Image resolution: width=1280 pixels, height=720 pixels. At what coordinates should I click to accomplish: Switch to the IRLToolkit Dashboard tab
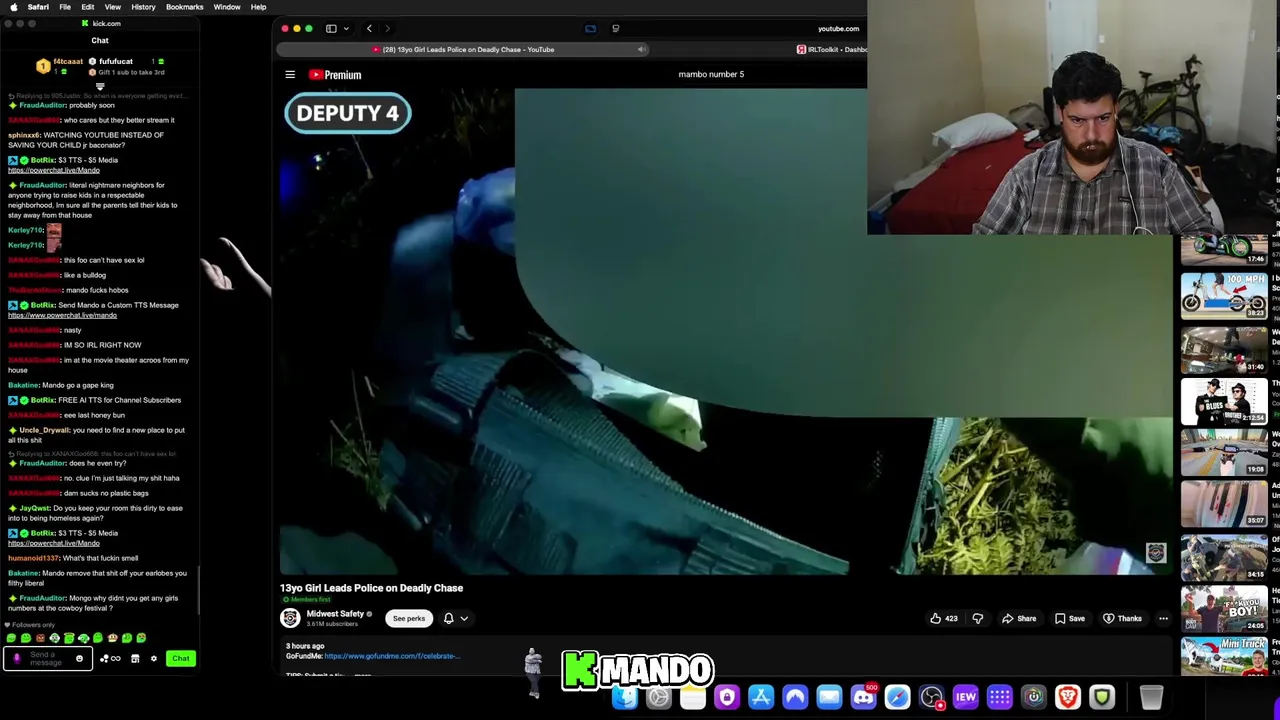(831, 49)
